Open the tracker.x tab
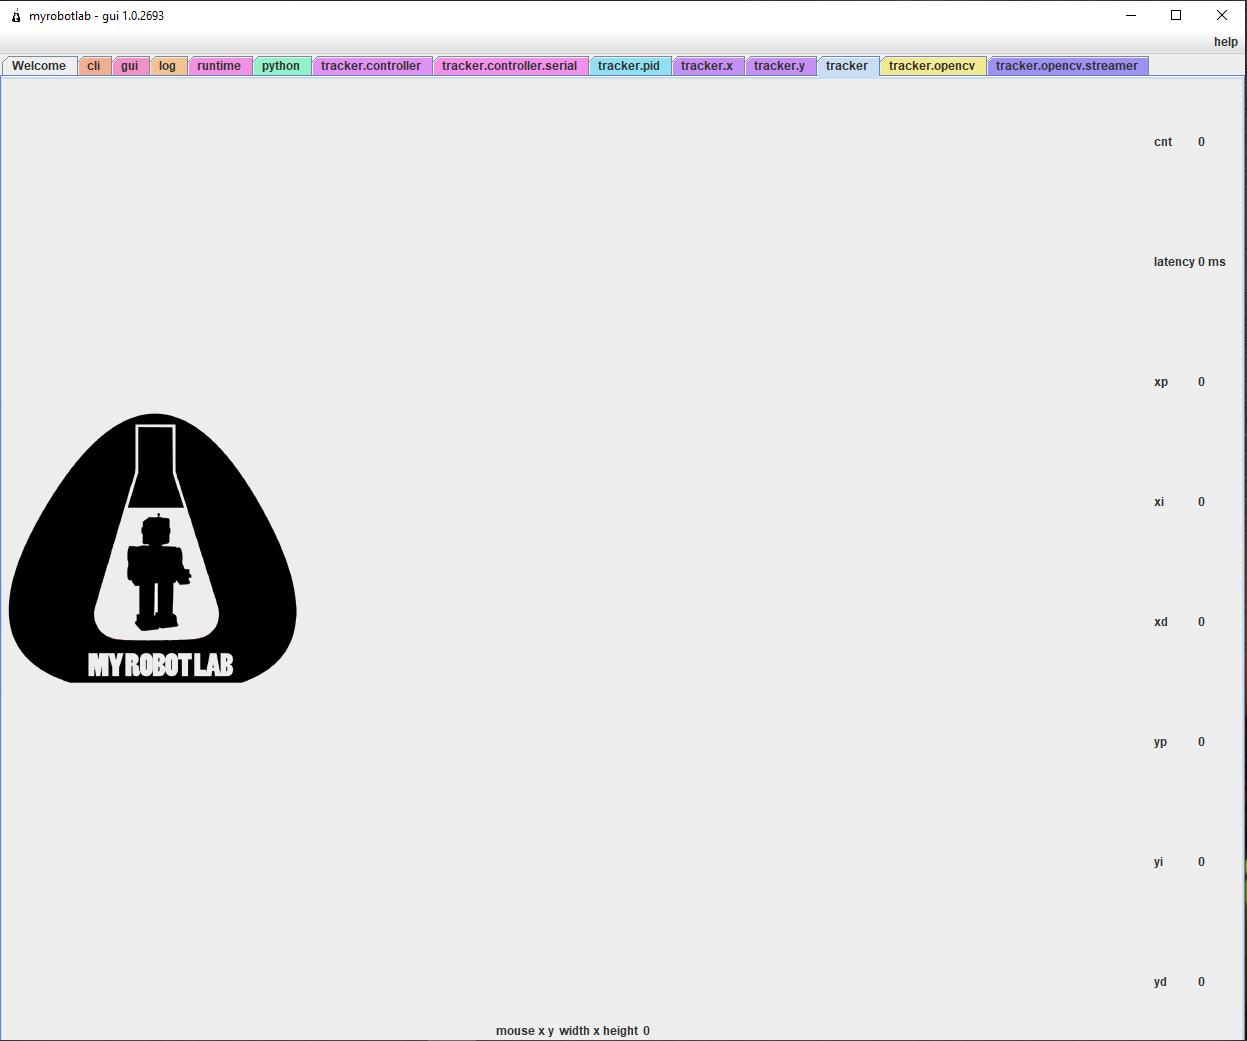This screenshot has width=1247, height=1041. coord(707,66)
